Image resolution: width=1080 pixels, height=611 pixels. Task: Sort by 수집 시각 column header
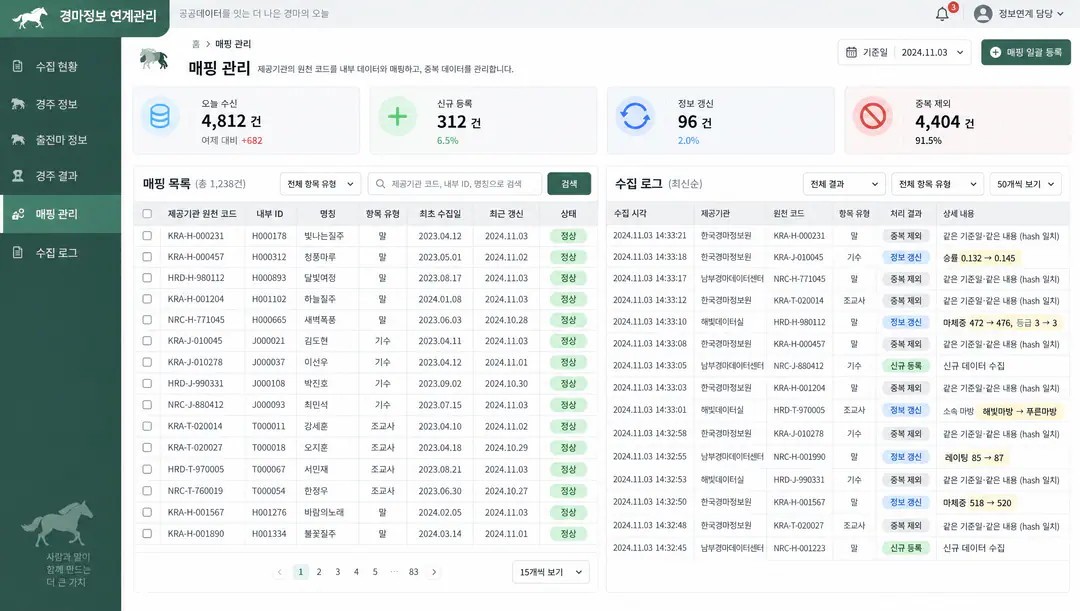pos(630,214)
